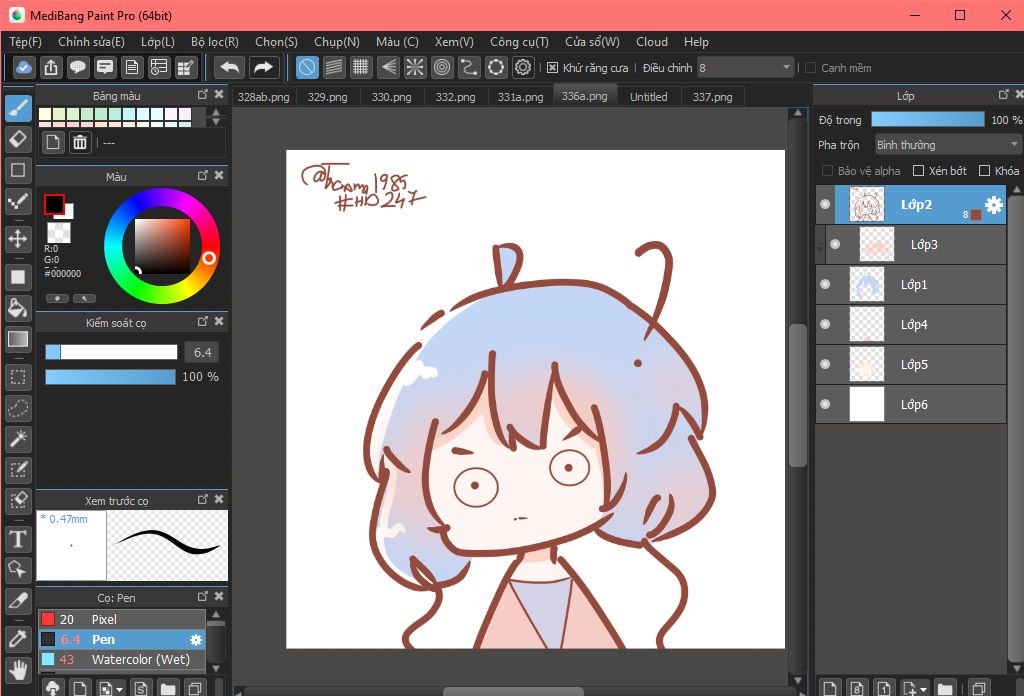This screenshot has width=1024, height=696.
Task: Close the Bảng màu panel
Action: [219, 95]
